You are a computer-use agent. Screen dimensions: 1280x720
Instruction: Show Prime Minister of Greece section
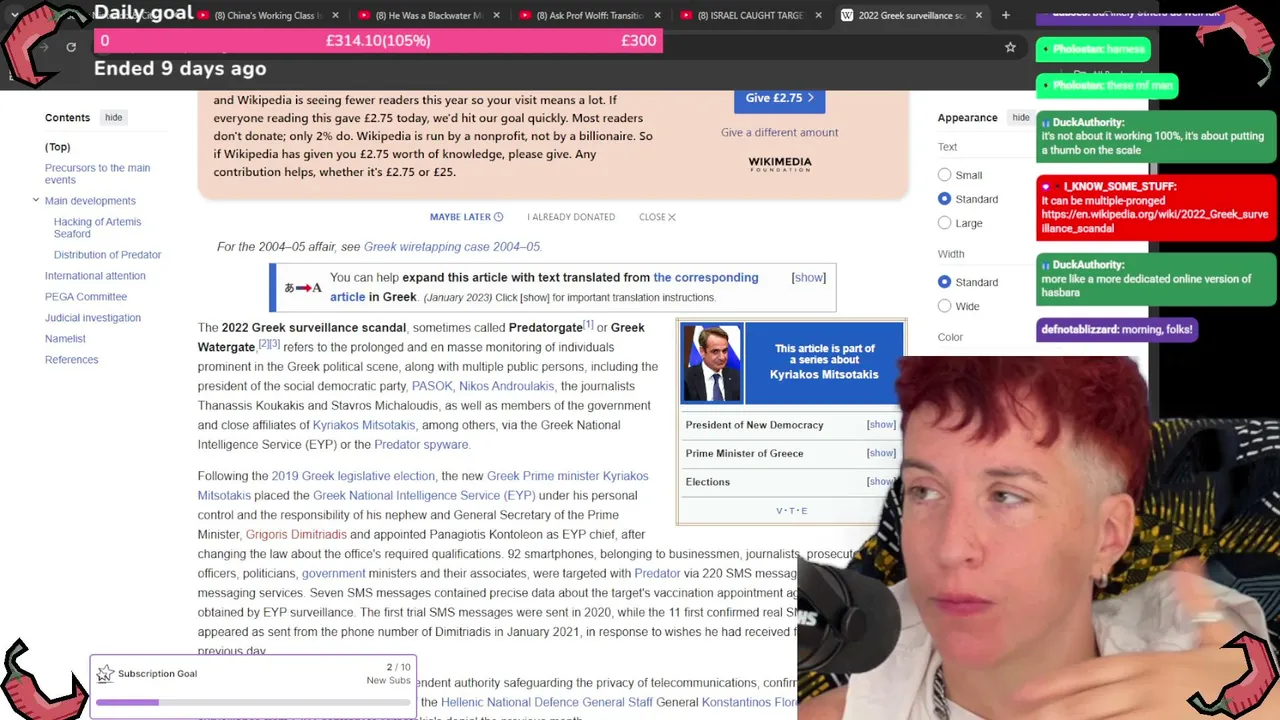(881, 453)
